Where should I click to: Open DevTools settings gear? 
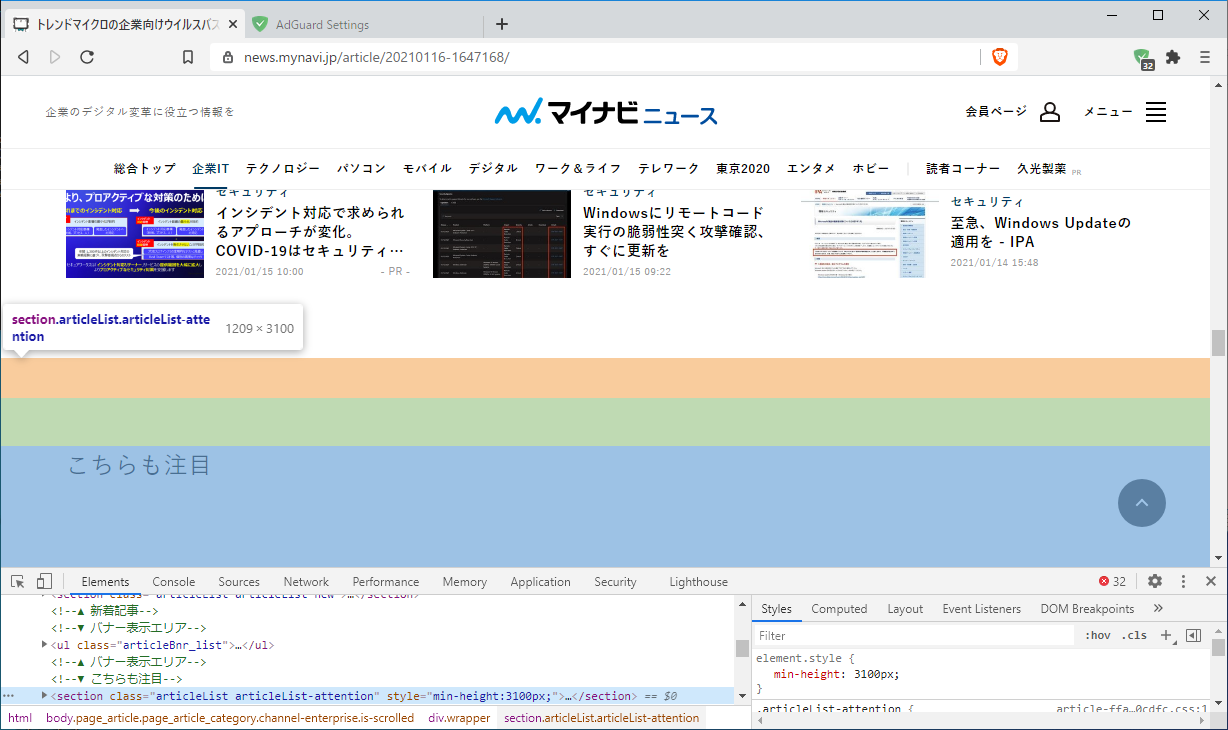1155,580
